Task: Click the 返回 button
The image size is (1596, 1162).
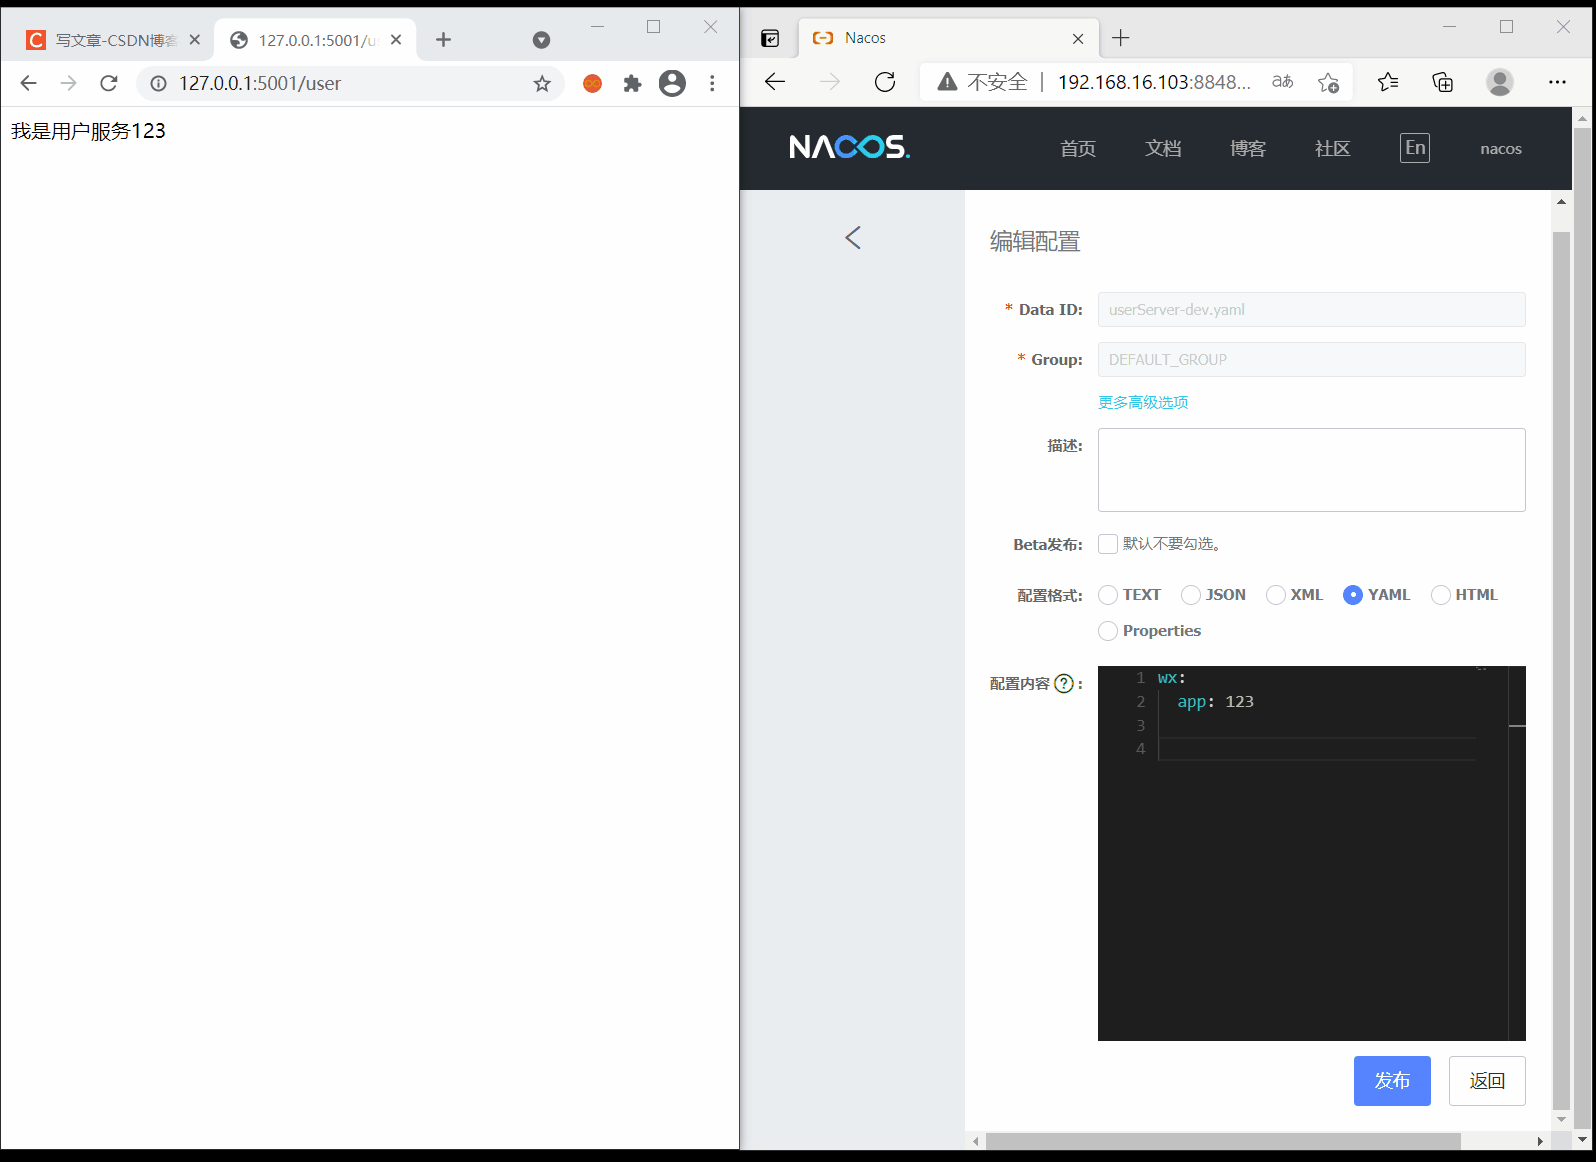Action: tap(1487, 1081)
